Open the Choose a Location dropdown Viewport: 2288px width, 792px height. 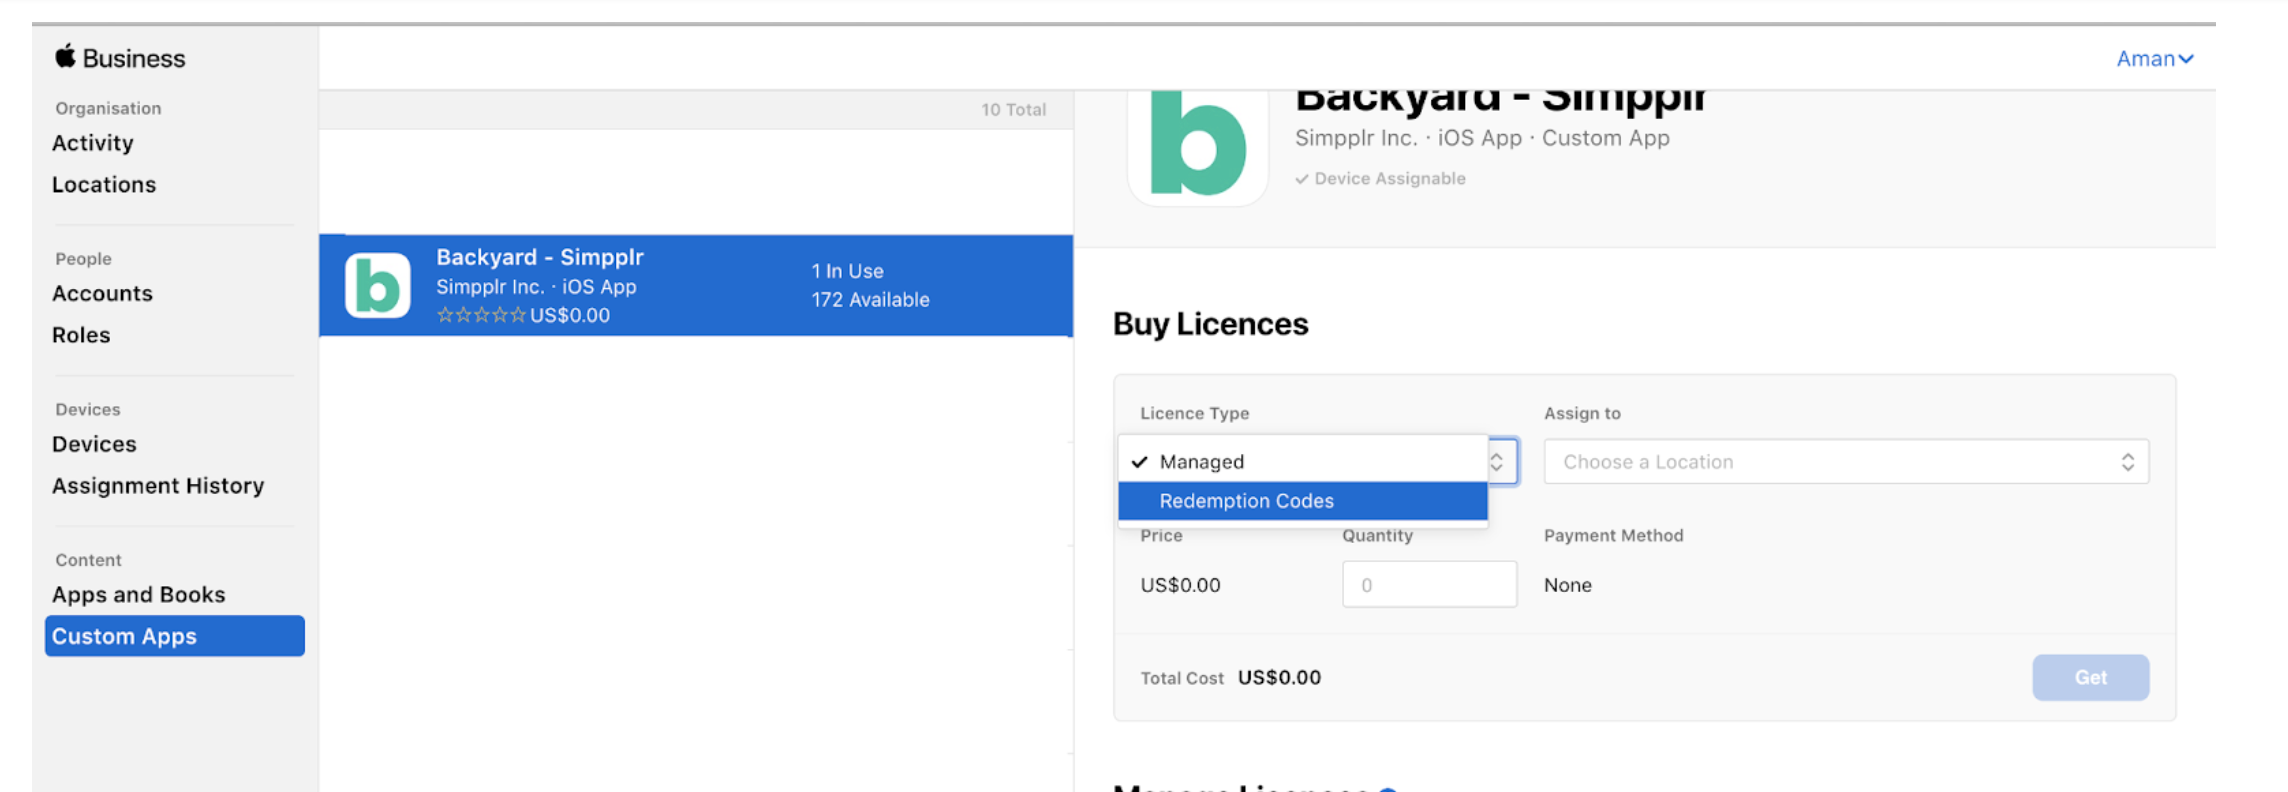point(1846,462)
